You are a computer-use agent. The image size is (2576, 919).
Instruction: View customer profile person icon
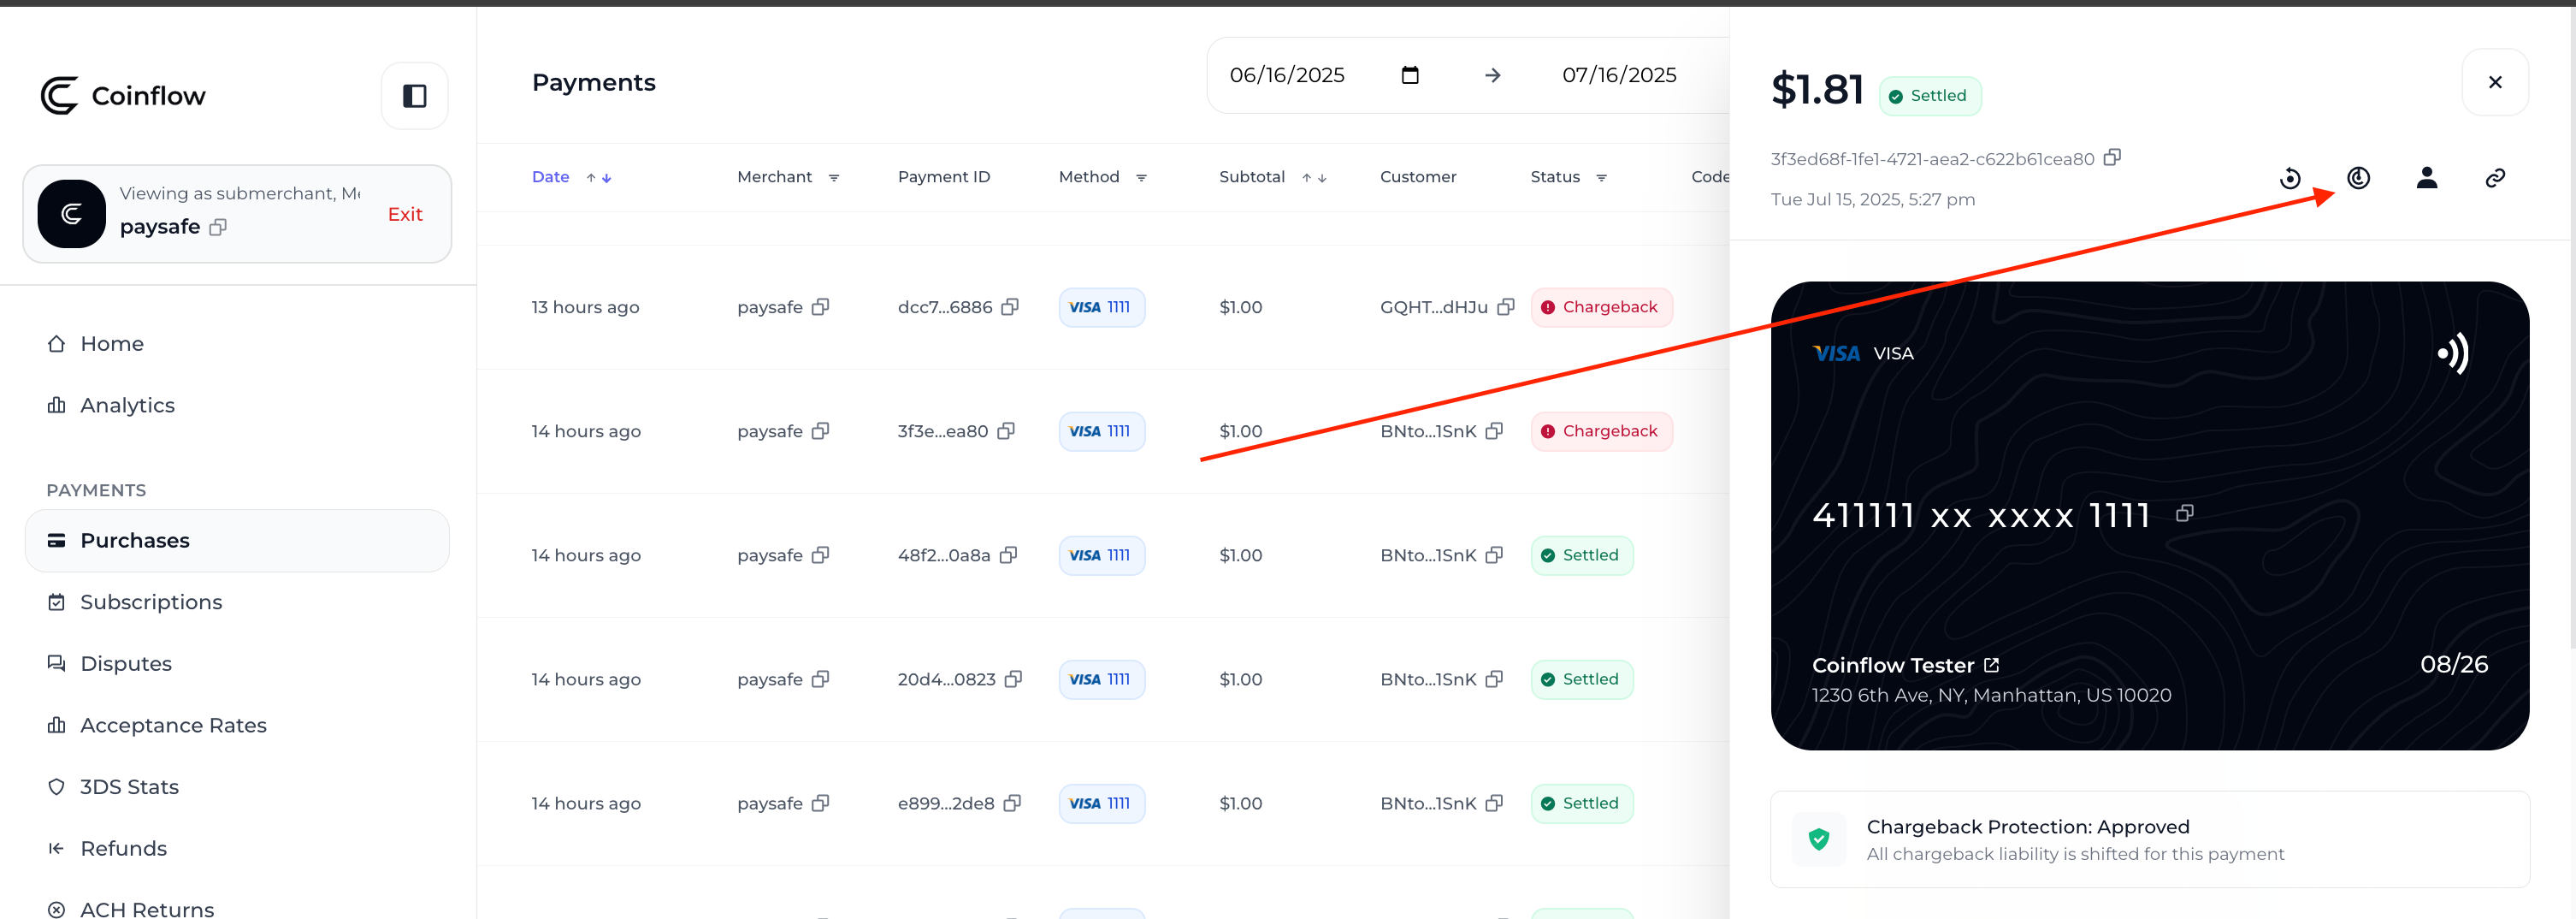pyautogui.click(x=2426, y=178)
